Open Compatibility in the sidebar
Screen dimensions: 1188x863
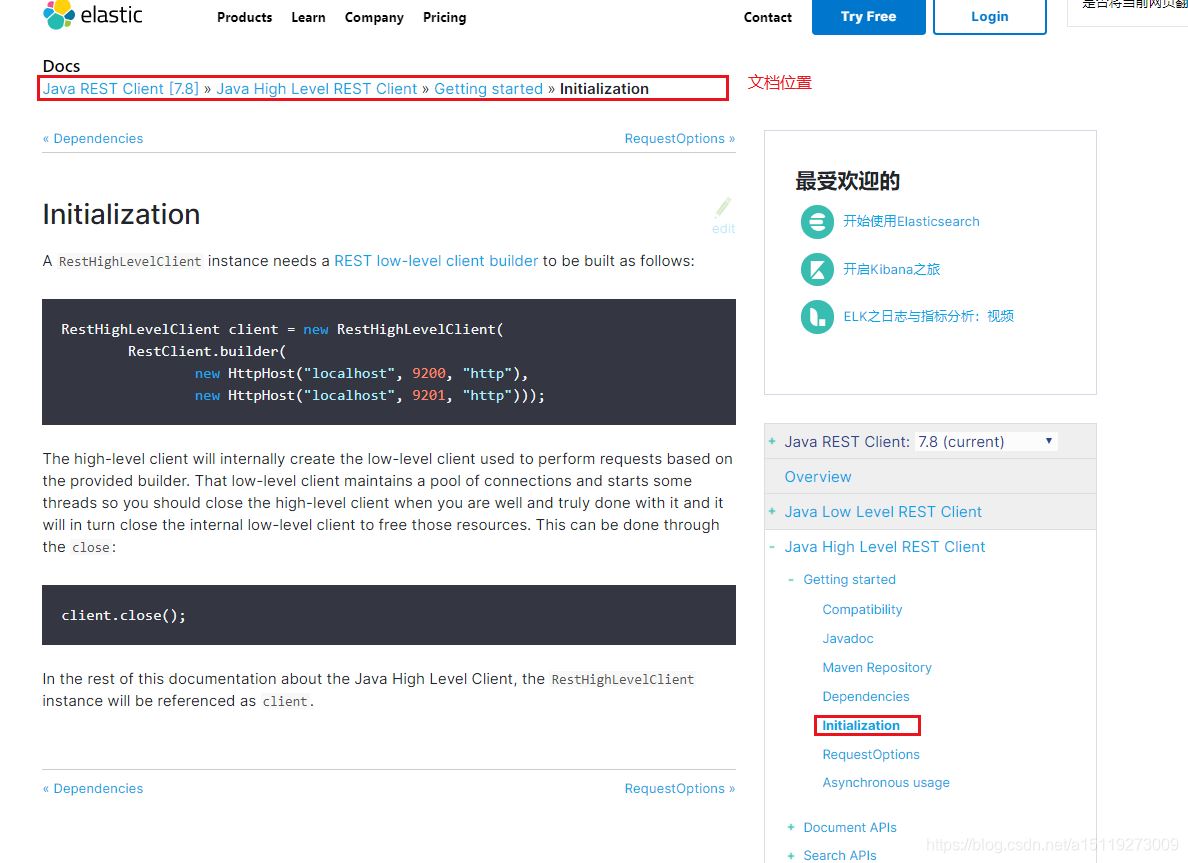pyautogui.click(x=862, y=609)
